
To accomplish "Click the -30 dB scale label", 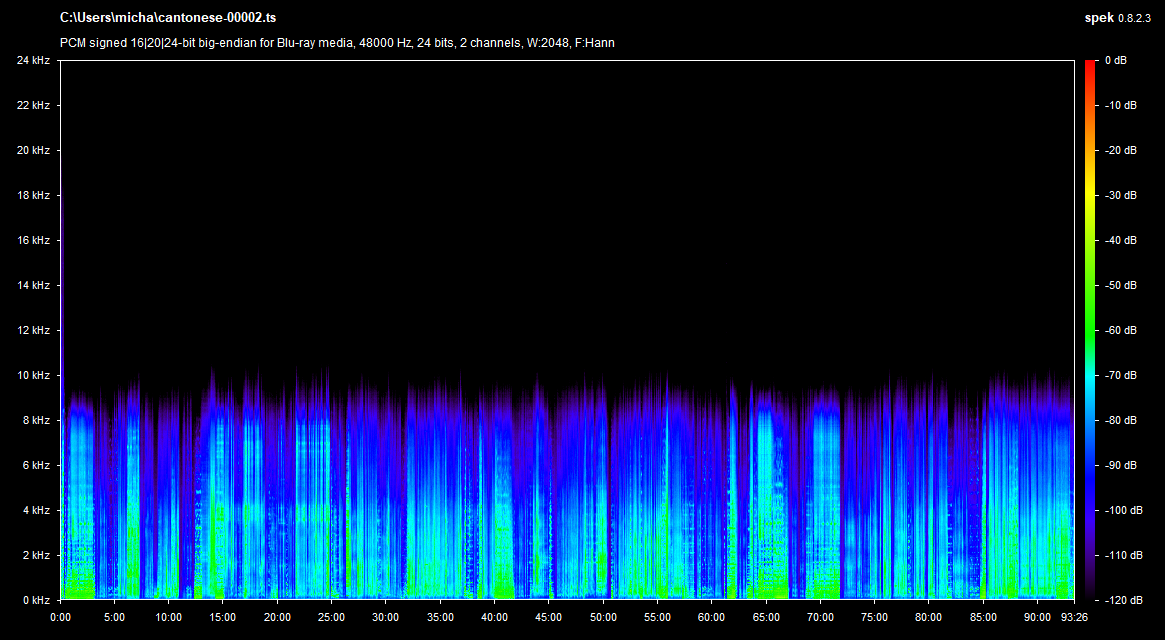I will pyautogui.click(x=1120, y=196).
